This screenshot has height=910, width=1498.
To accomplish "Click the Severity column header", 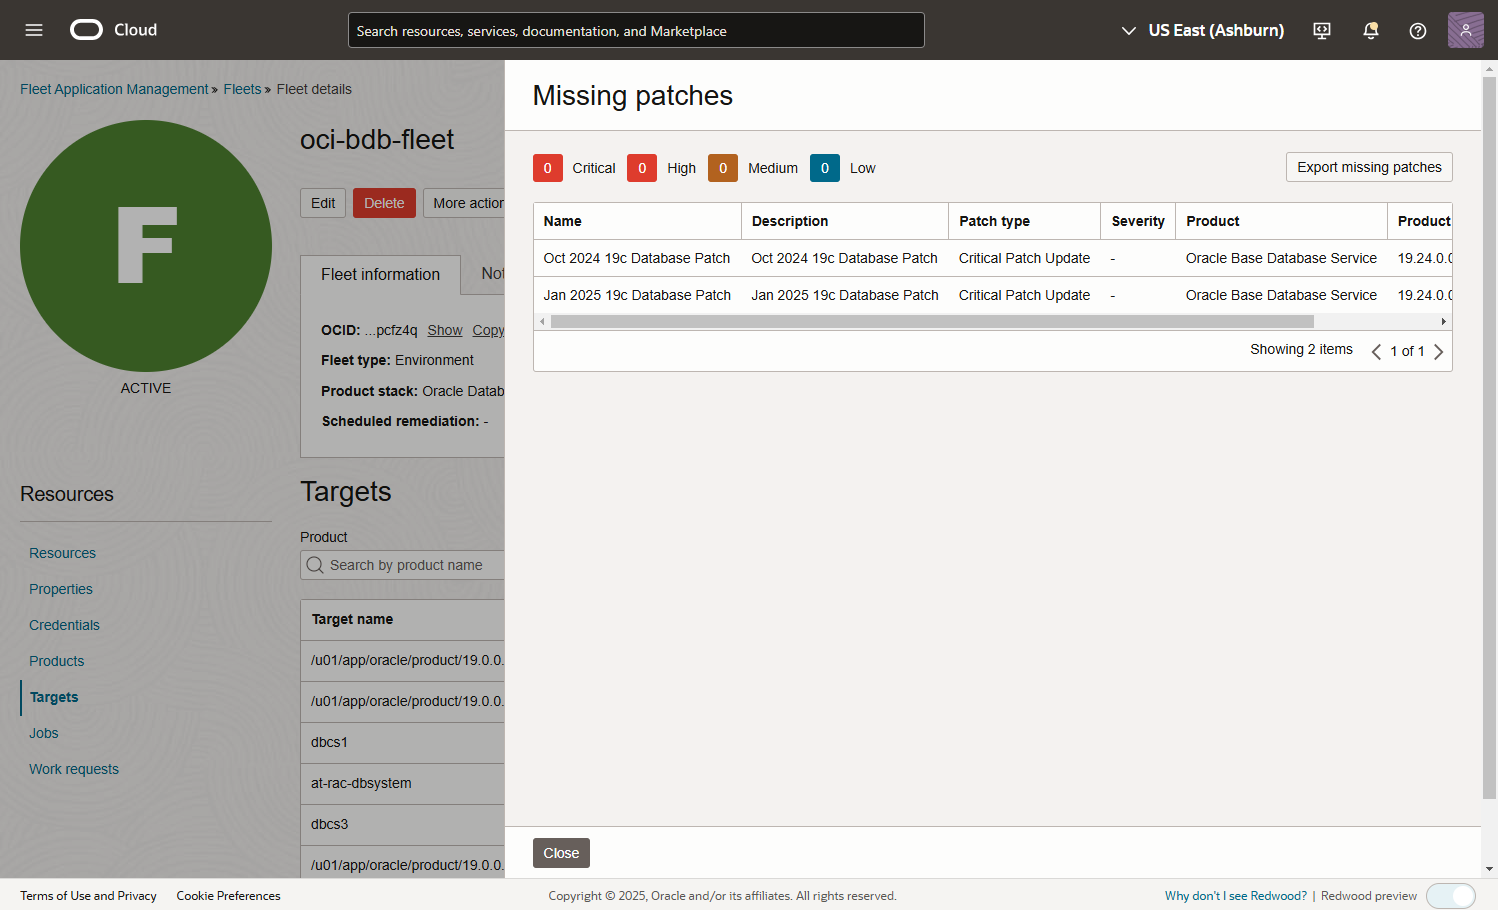I will 1138,221.
